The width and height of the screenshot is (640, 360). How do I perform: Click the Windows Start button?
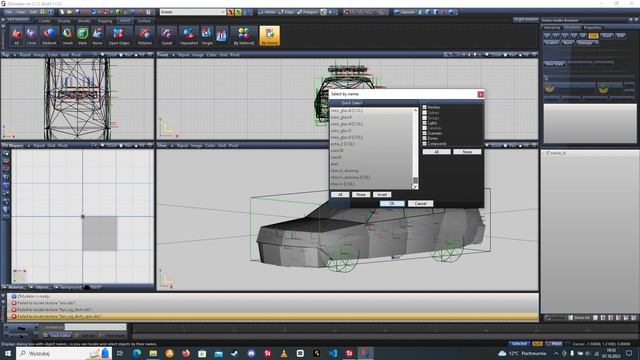(8, 353)
